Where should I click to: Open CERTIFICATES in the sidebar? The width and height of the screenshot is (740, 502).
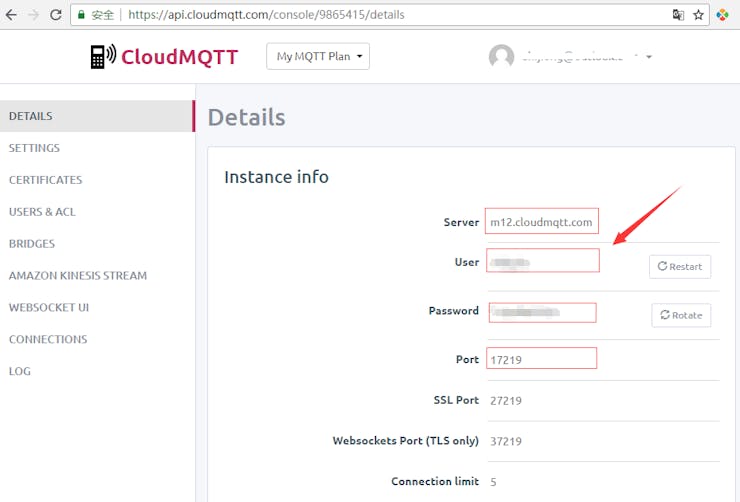tap(45, 180)
